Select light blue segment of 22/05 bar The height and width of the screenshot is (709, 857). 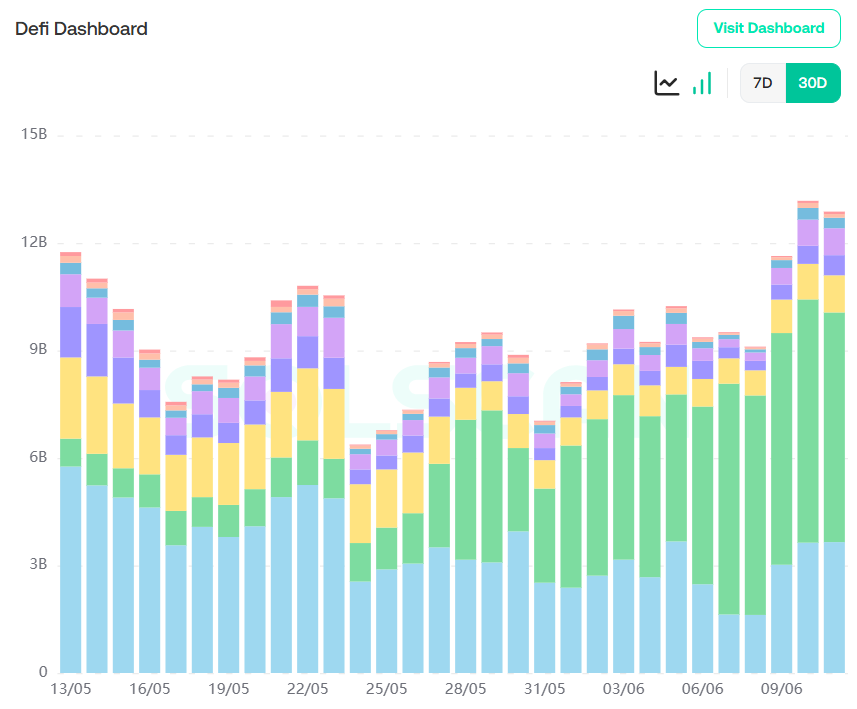pos(308,578)
